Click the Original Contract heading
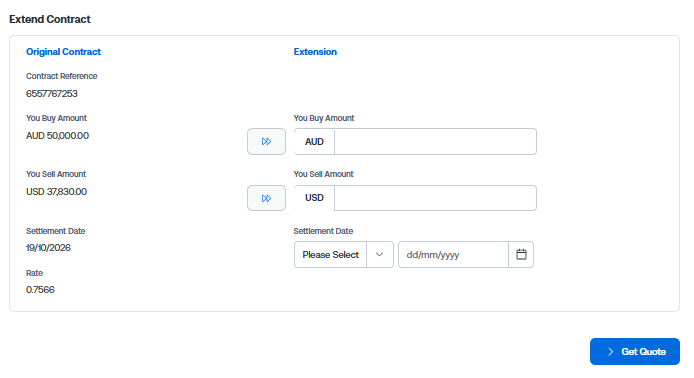Viewport: 694px width, 378px height. [x=63, y=52]
